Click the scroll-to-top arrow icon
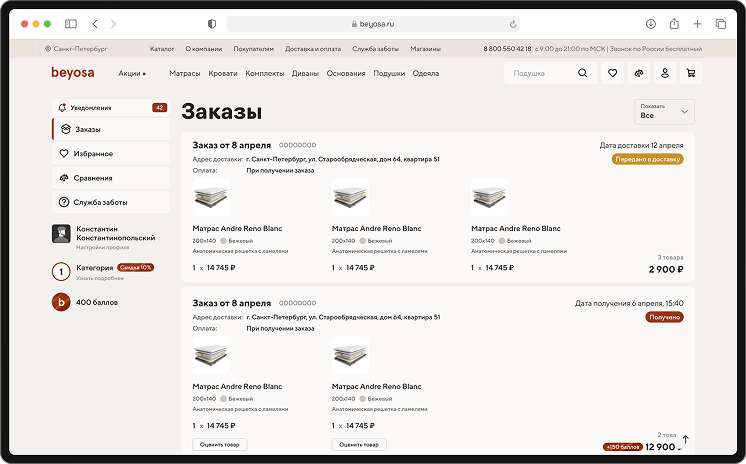Viewport: 746px width, 464px height. [685, 439]
